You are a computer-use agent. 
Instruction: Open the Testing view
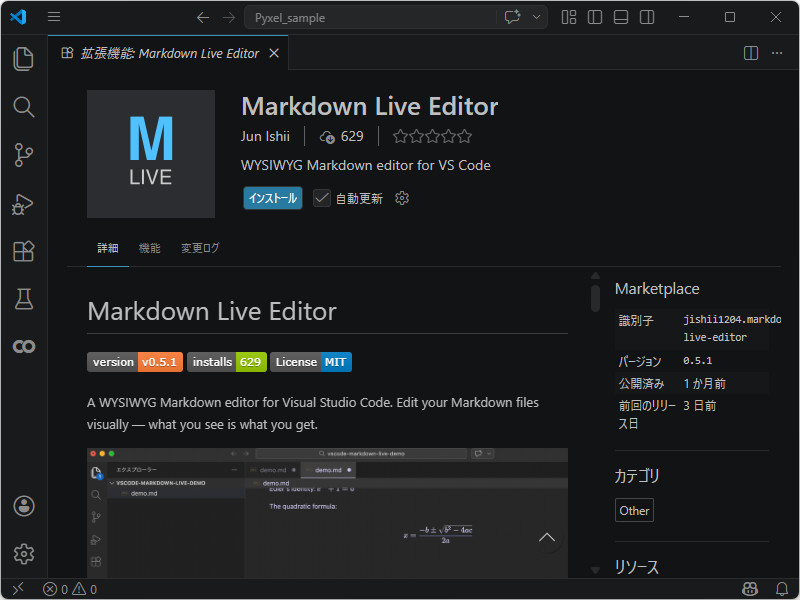click(x=24, y=299)
